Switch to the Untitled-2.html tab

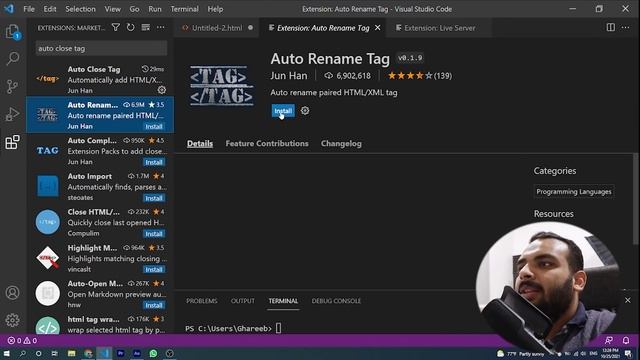tap(217, 28)
